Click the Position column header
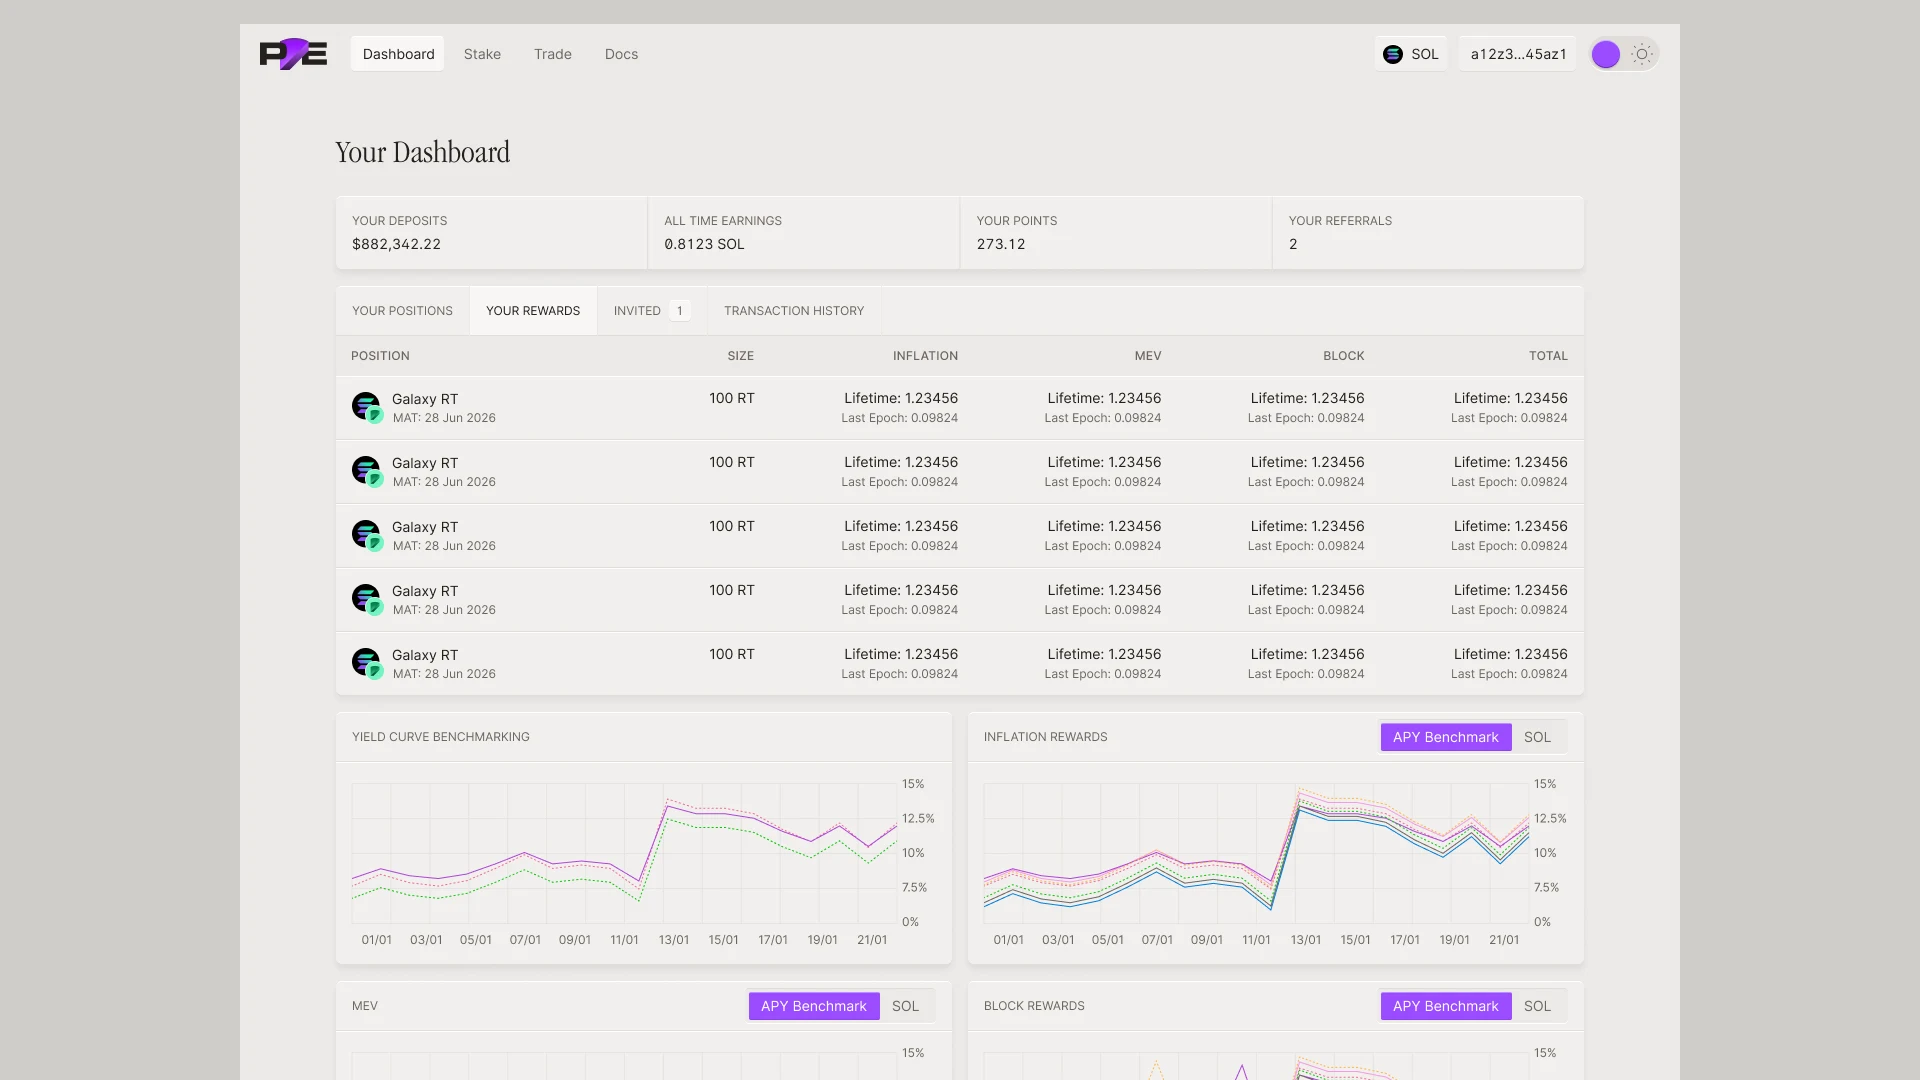 (380, 356)
